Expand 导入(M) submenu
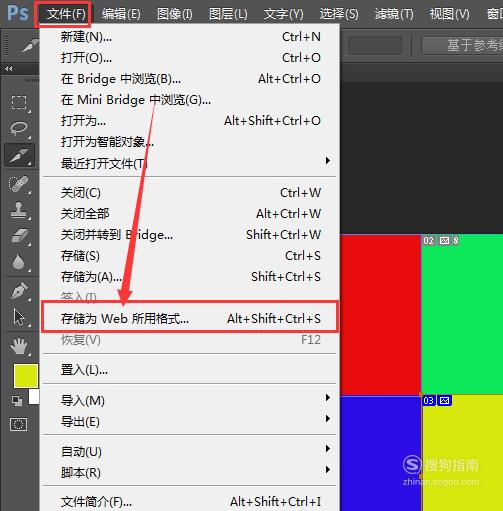Viewport: 503px width, 511px height. (x=190, y=400)
